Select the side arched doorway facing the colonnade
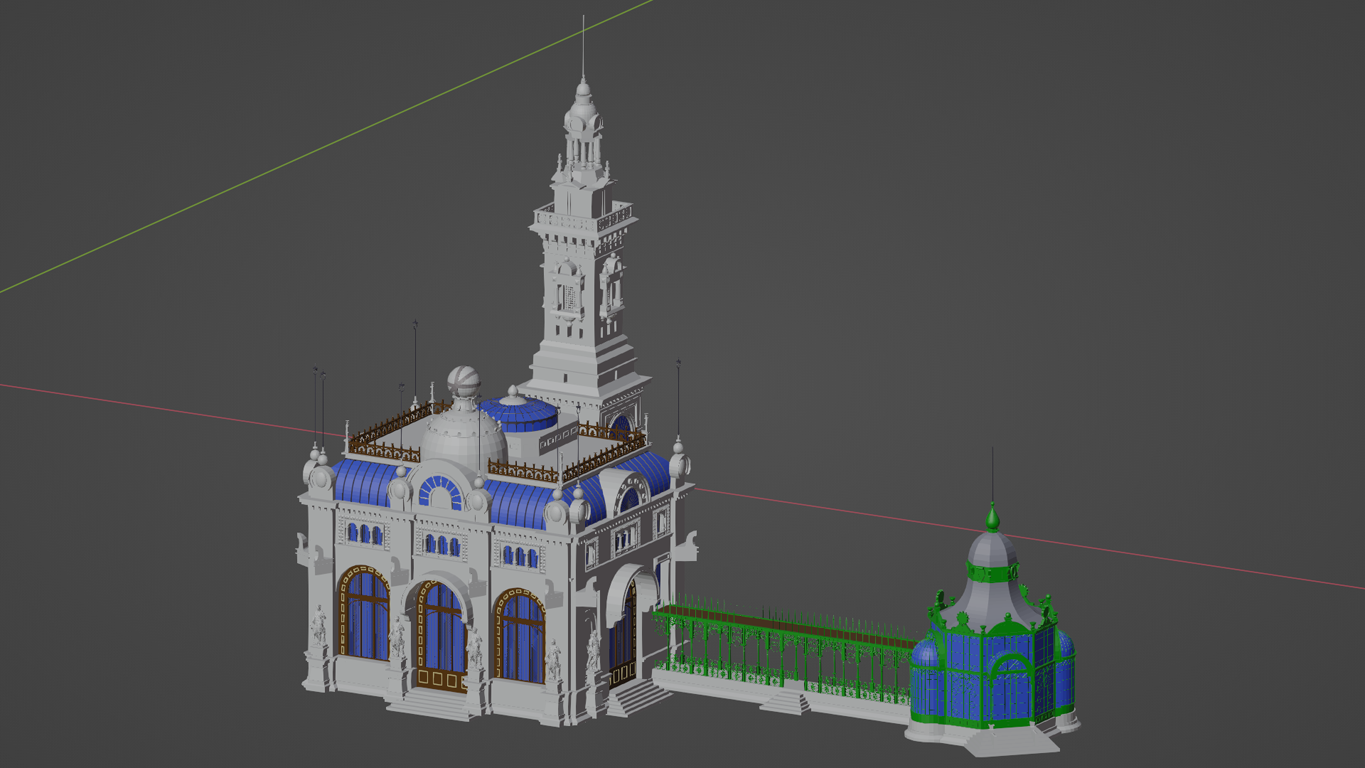Screen dimensions: 1365x768 click(627, 630)
